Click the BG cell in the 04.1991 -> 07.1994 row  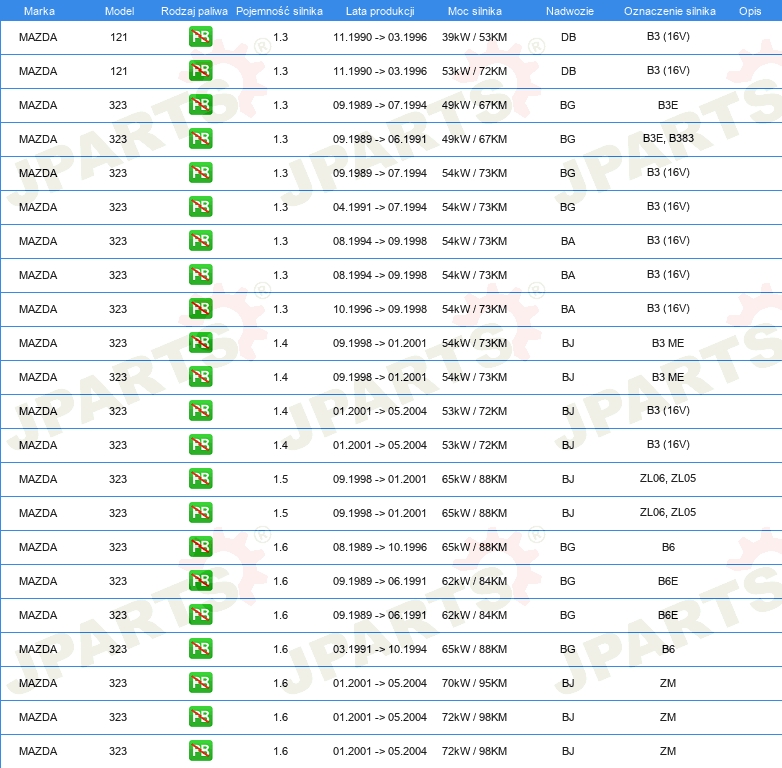[x=568, y=207]
